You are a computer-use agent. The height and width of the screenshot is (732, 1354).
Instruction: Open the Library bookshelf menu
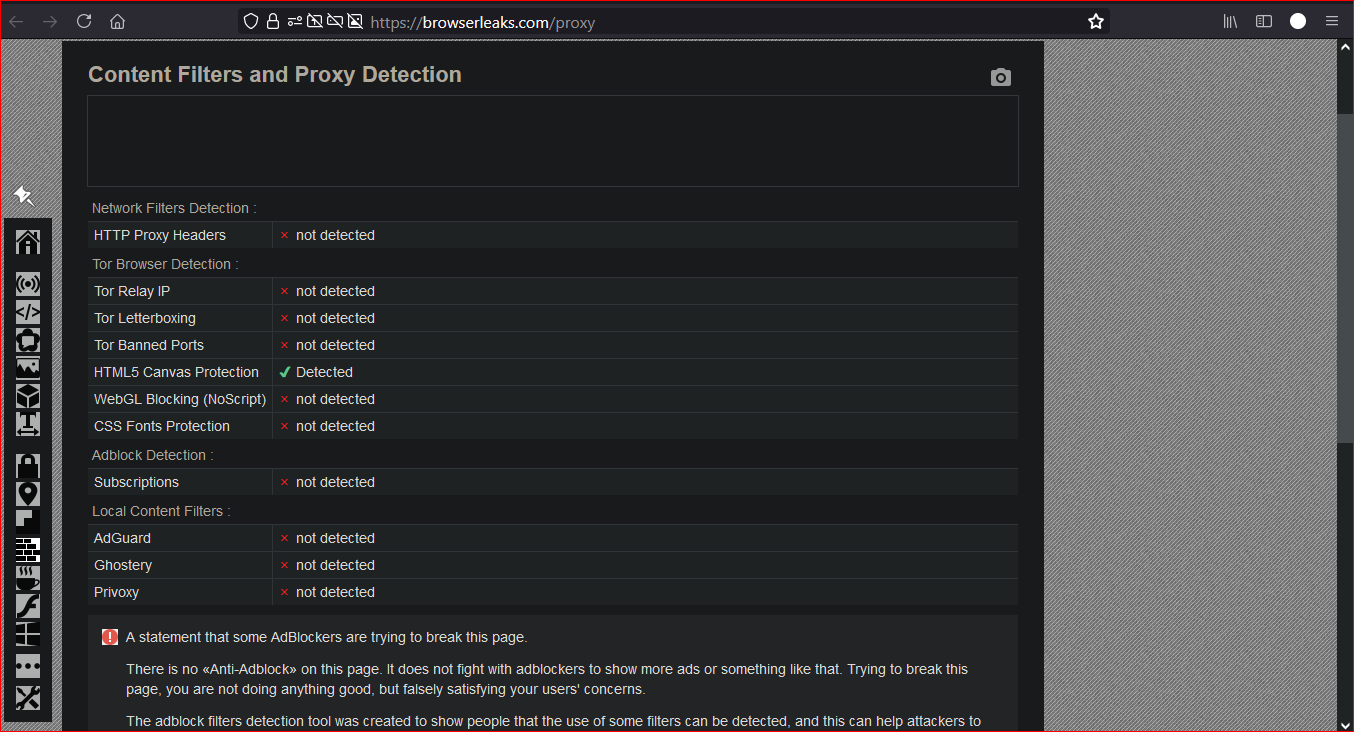click(x=1230, y=21)
